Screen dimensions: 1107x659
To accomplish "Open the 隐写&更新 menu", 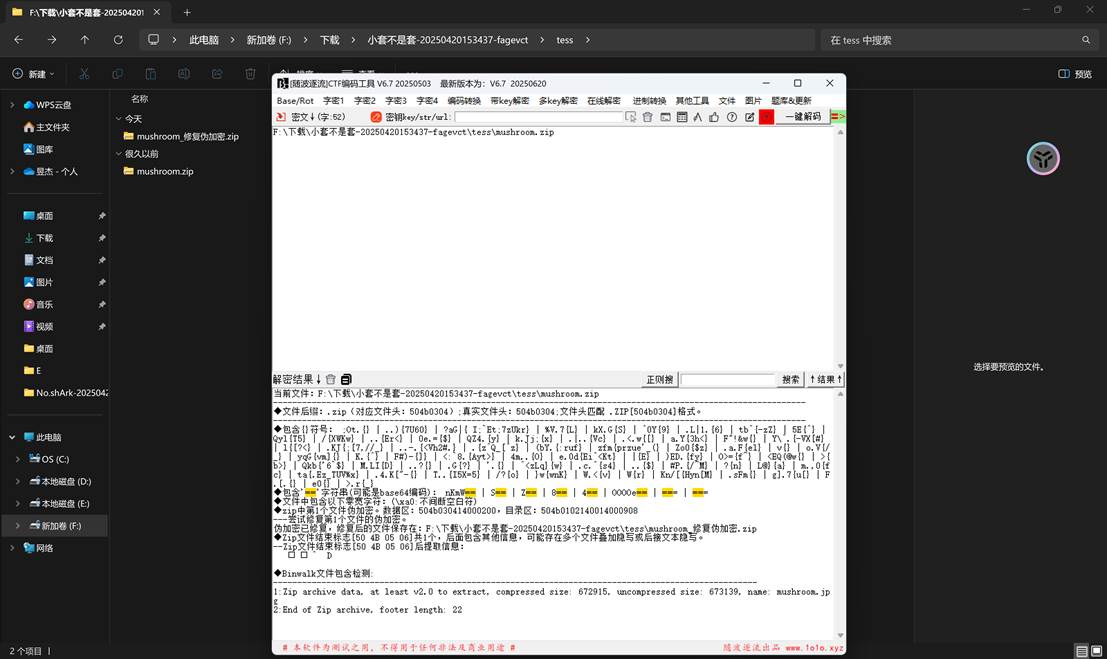I will pyautogui.click(x=793, y=100).
